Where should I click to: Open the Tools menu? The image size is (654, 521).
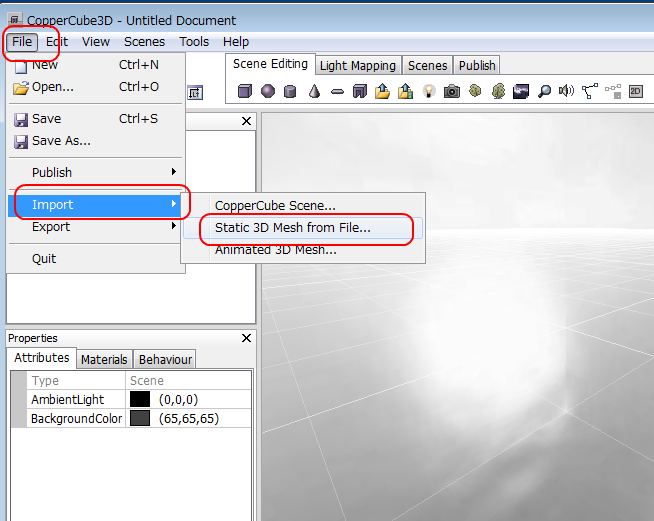(x=194, y=42)
